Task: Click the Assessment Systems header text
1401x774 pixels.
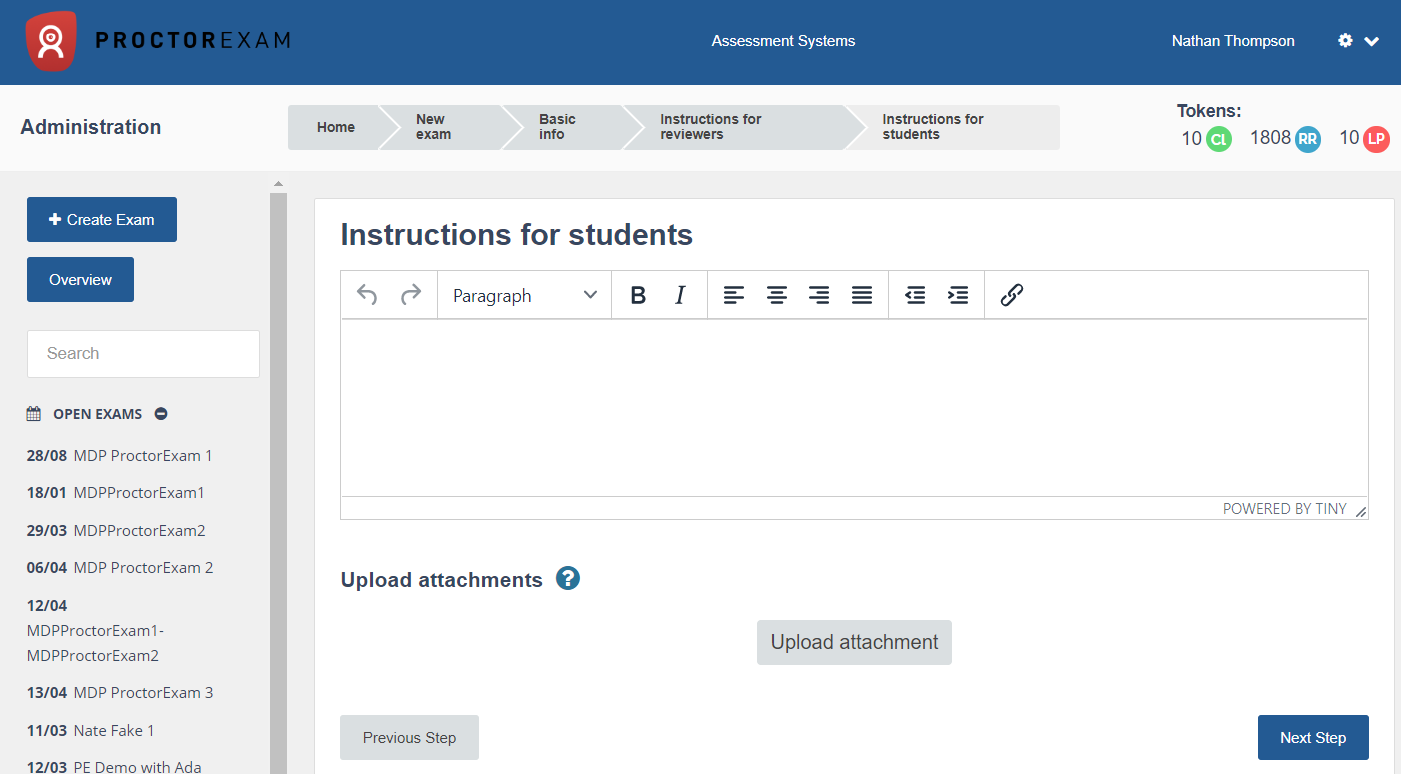Action: tap(783, 41)
